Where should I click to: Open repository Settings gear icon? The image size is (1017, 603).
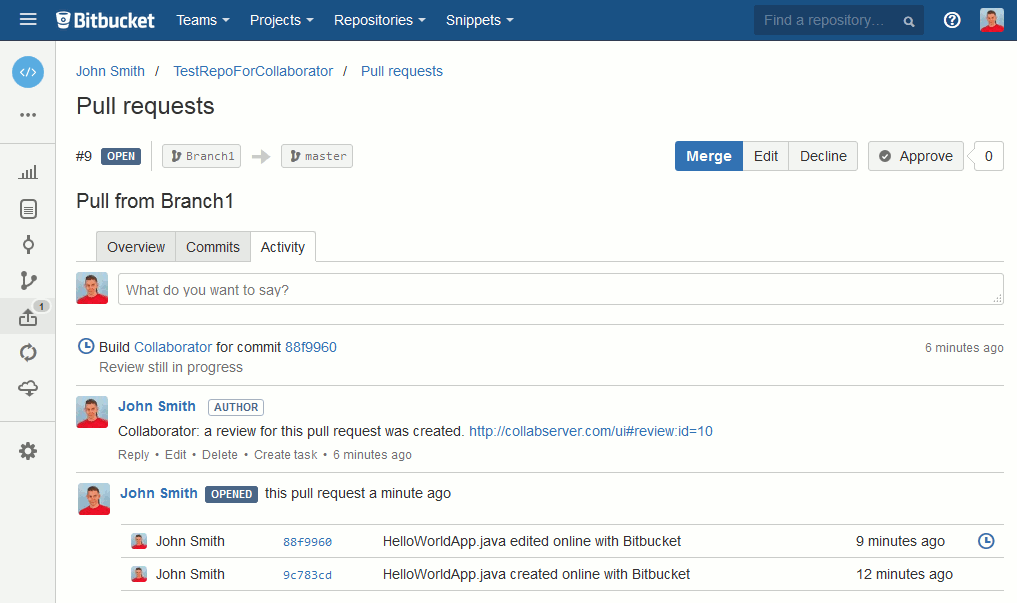click(28, 451)
